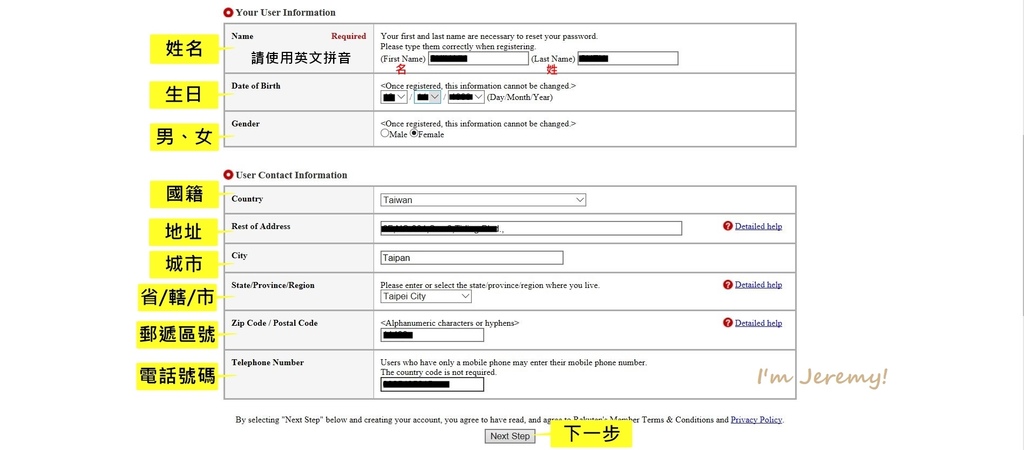This screenshot has width=1024, height=450.
Task: Open Detailed help link for Rest of Address
Action: pos(758,227)
